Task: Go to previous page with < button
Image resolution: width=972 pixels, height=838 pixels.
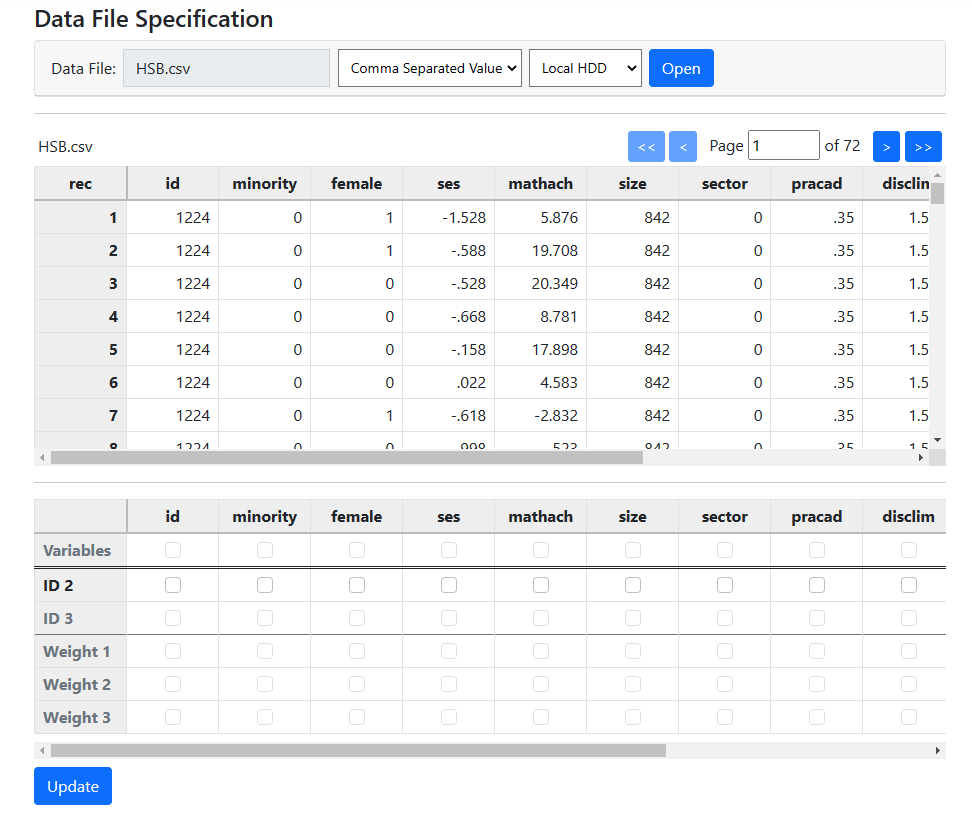Action: (683, 146)
